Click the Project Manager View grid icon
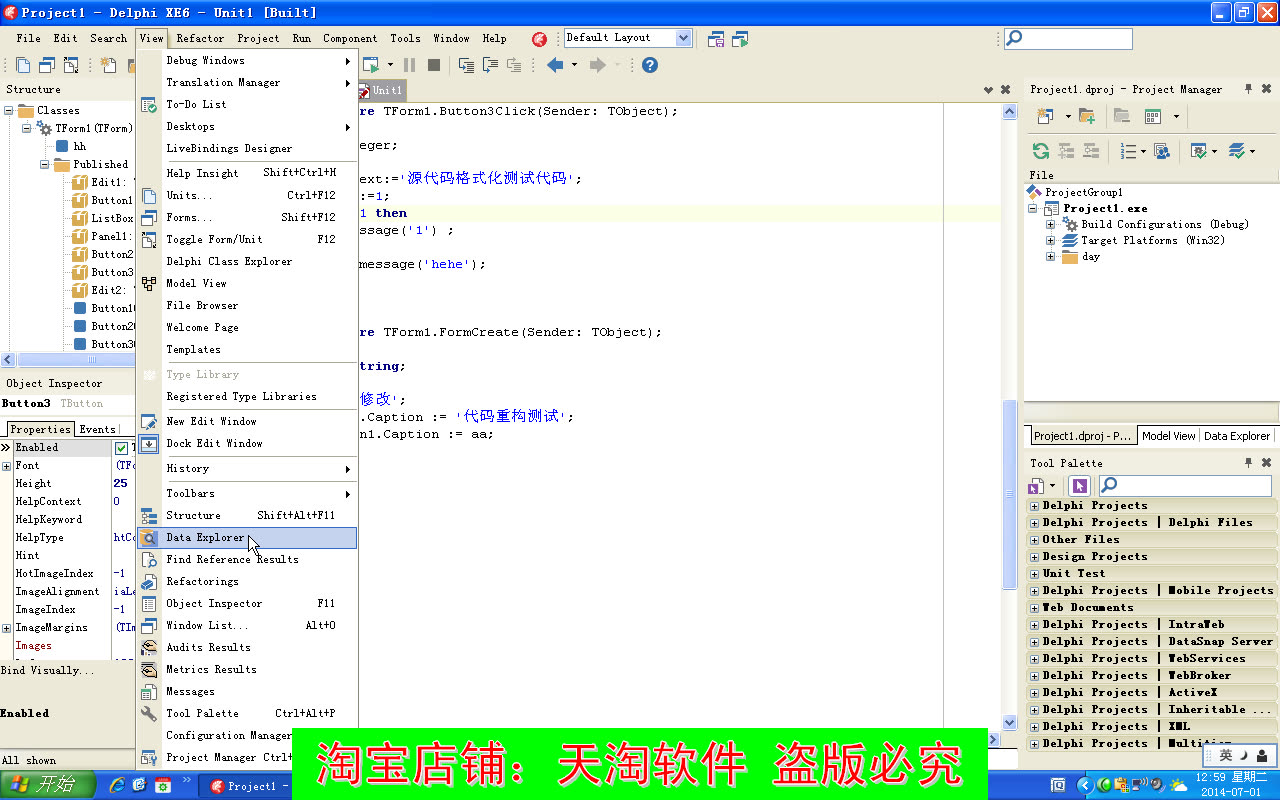 point(1153,116)
